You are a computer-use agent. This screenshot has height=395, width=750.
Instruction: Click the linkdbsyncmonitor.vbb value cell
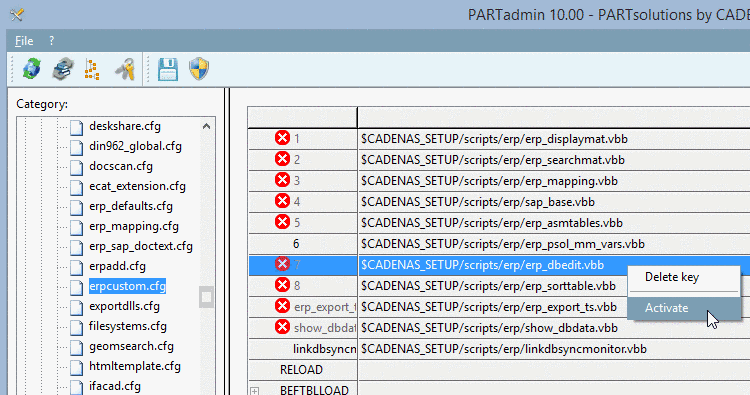click(x=554, y=349)
